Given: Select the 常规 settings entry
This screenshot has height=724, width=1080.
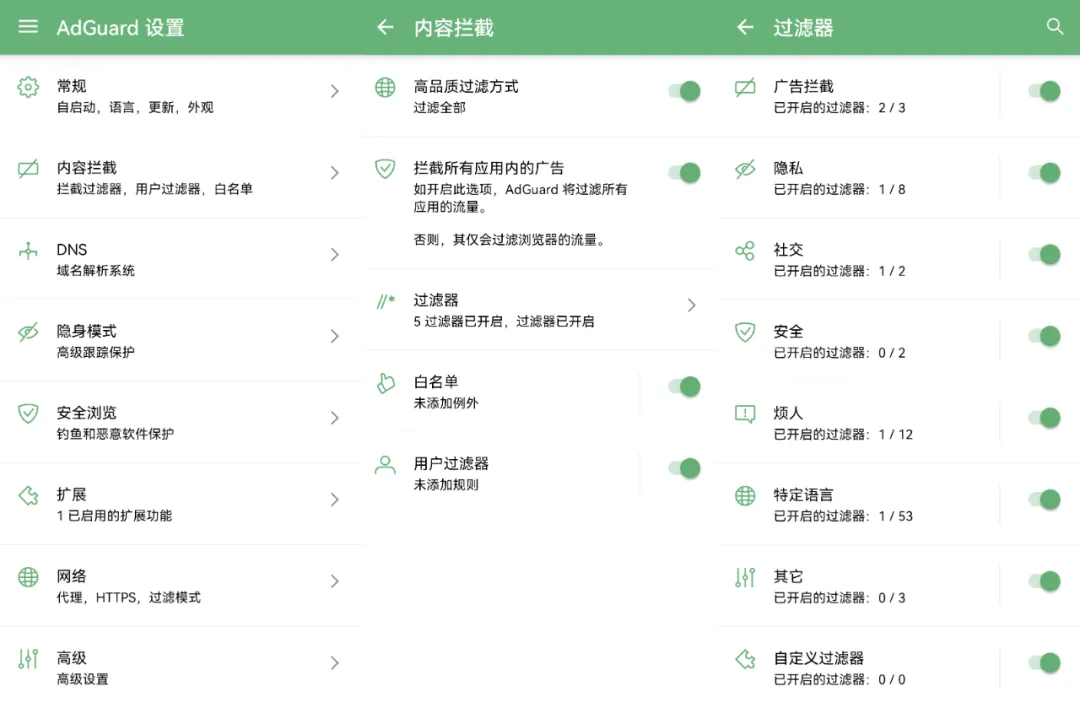Looking at the screenshot, I should coord(180,96).
